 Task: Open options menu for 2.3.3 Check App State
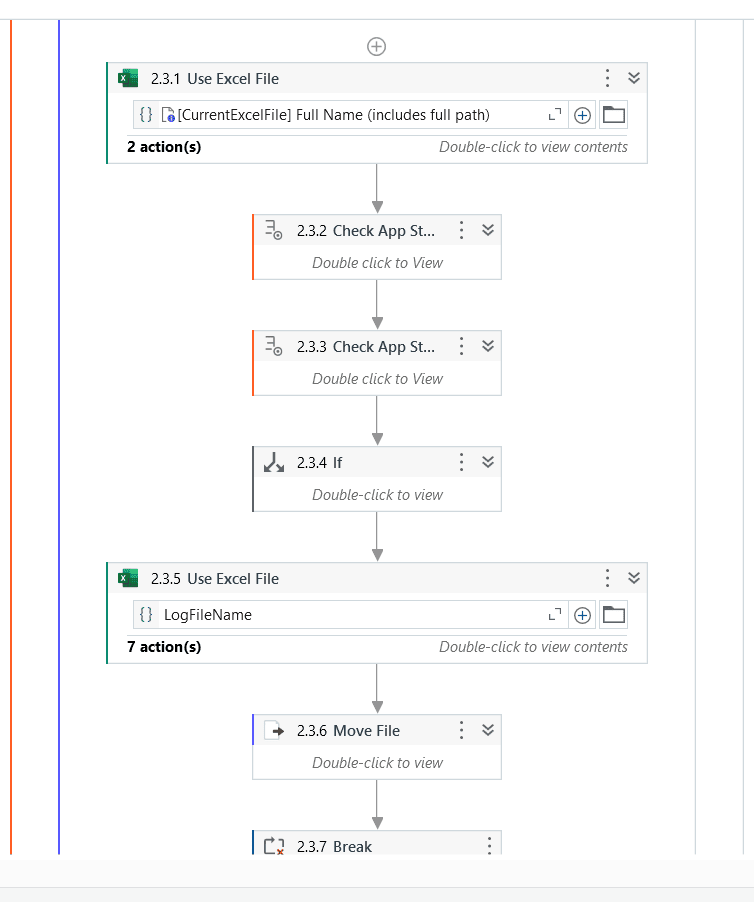coord(461,346)
